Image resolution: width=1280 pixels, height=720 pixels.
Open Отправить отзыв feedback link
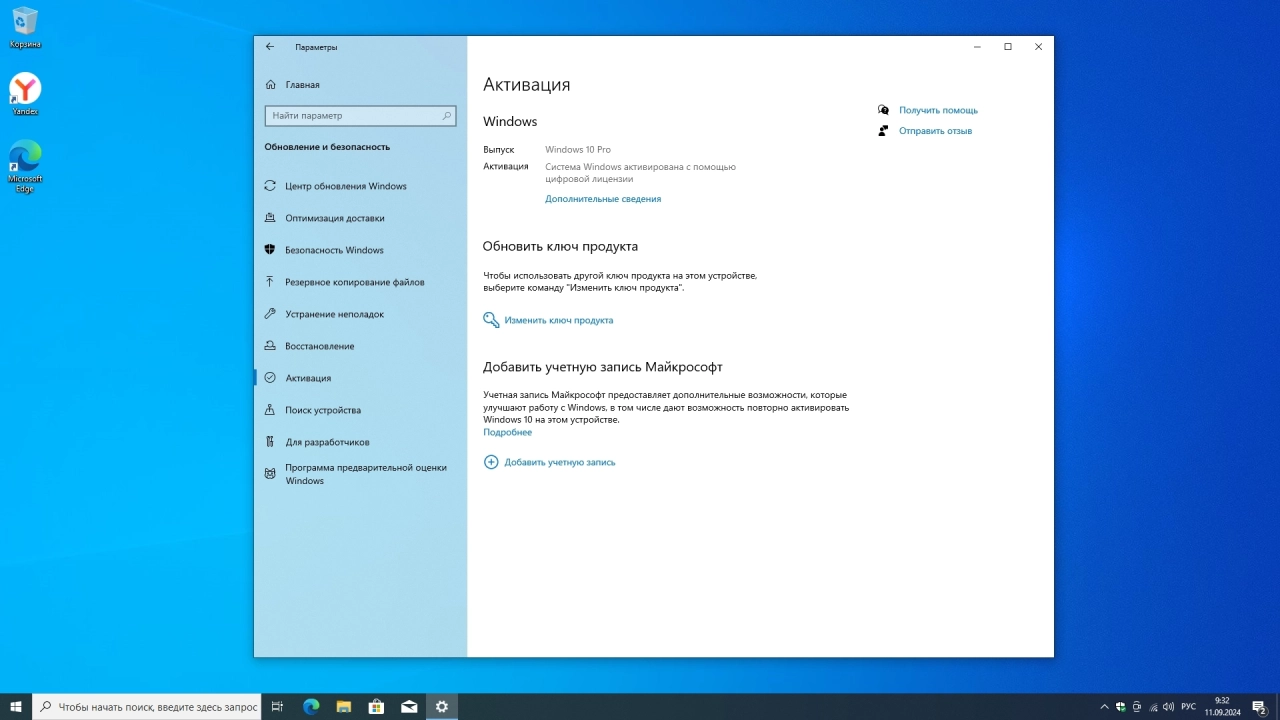point(935,131)
